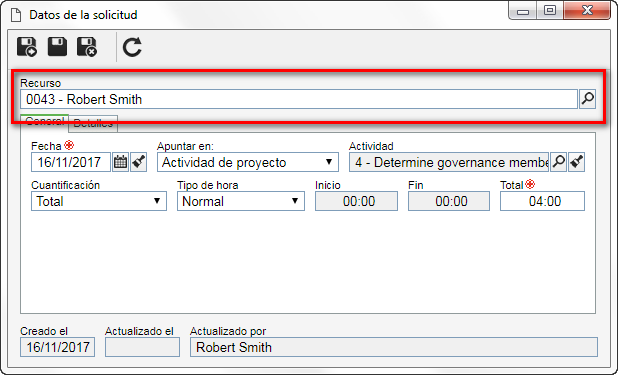Click the Actividad text field

click(x=449, y=162)
